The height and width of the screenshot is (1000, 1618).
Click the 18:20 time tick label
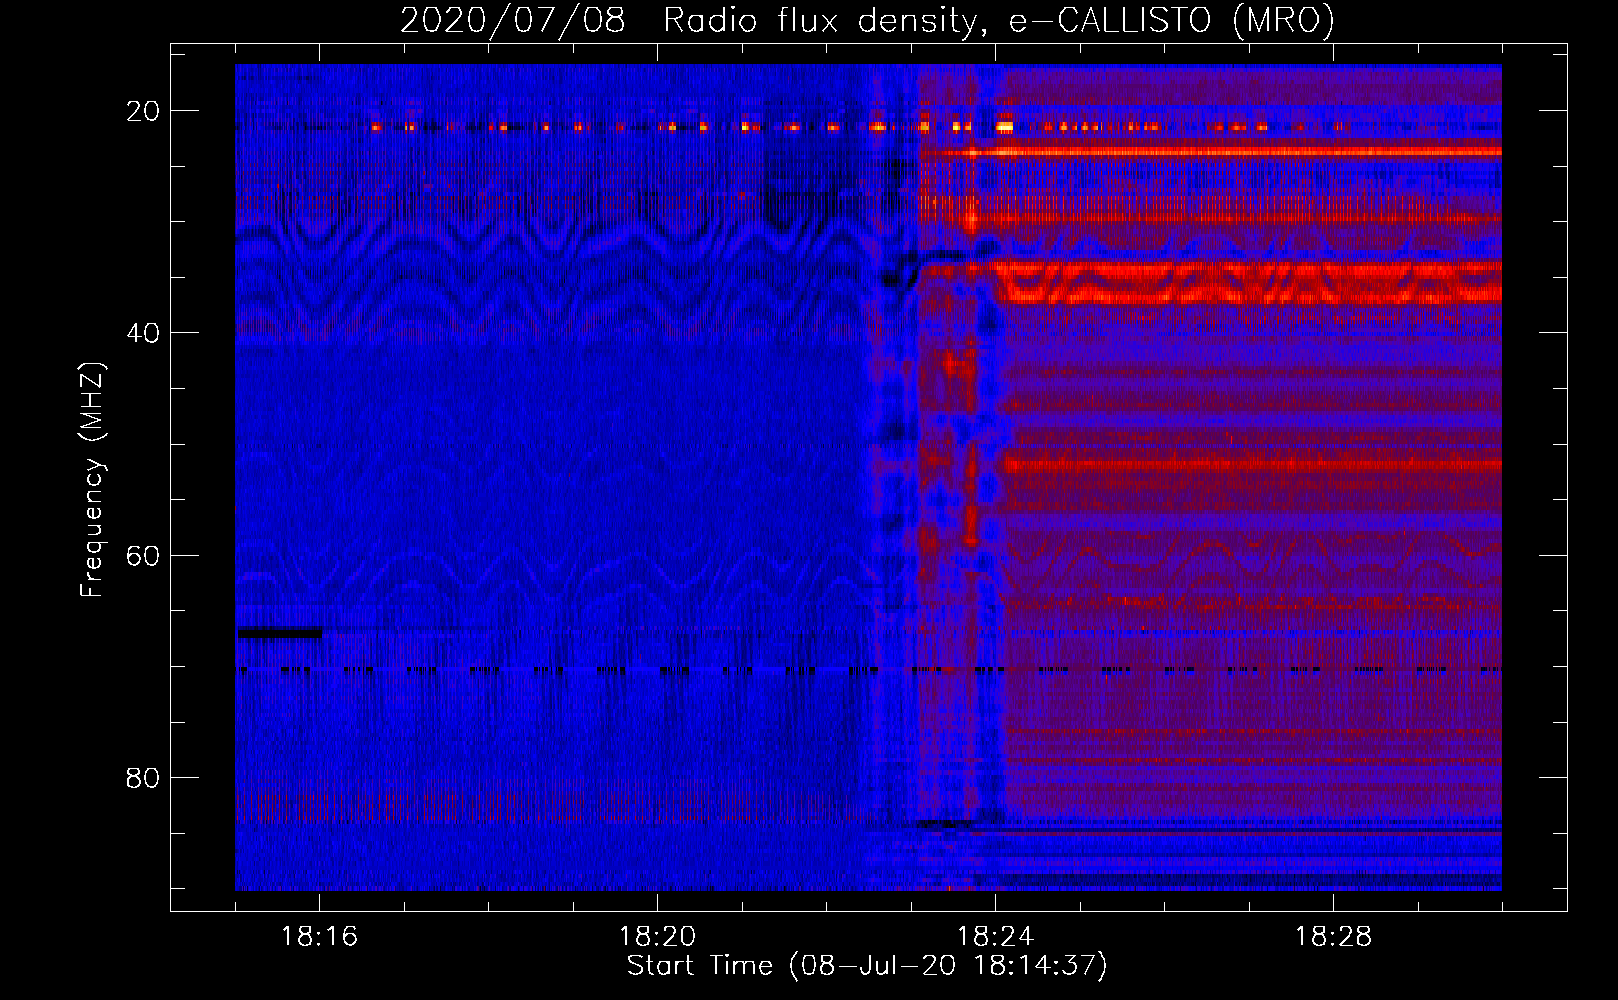[657, 937]
